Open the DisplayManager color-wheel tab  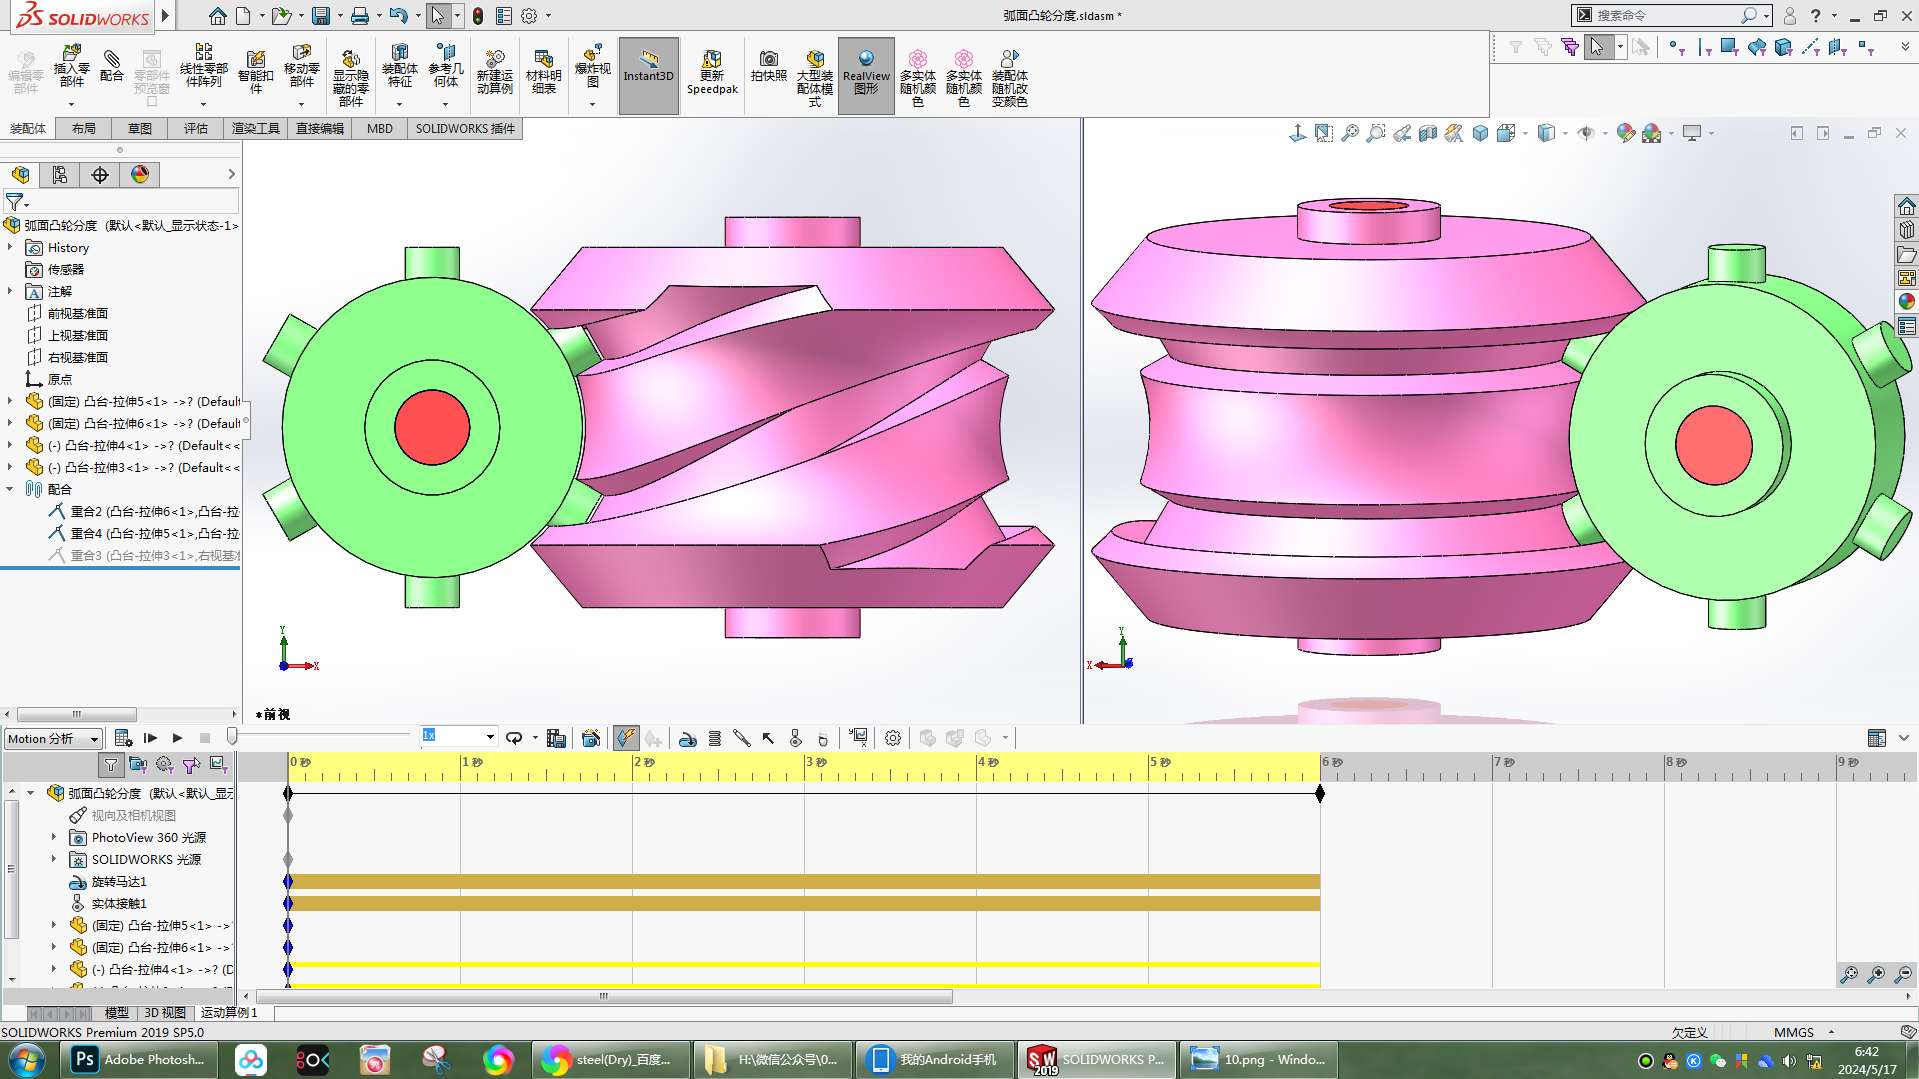click(x=140, y=175)
